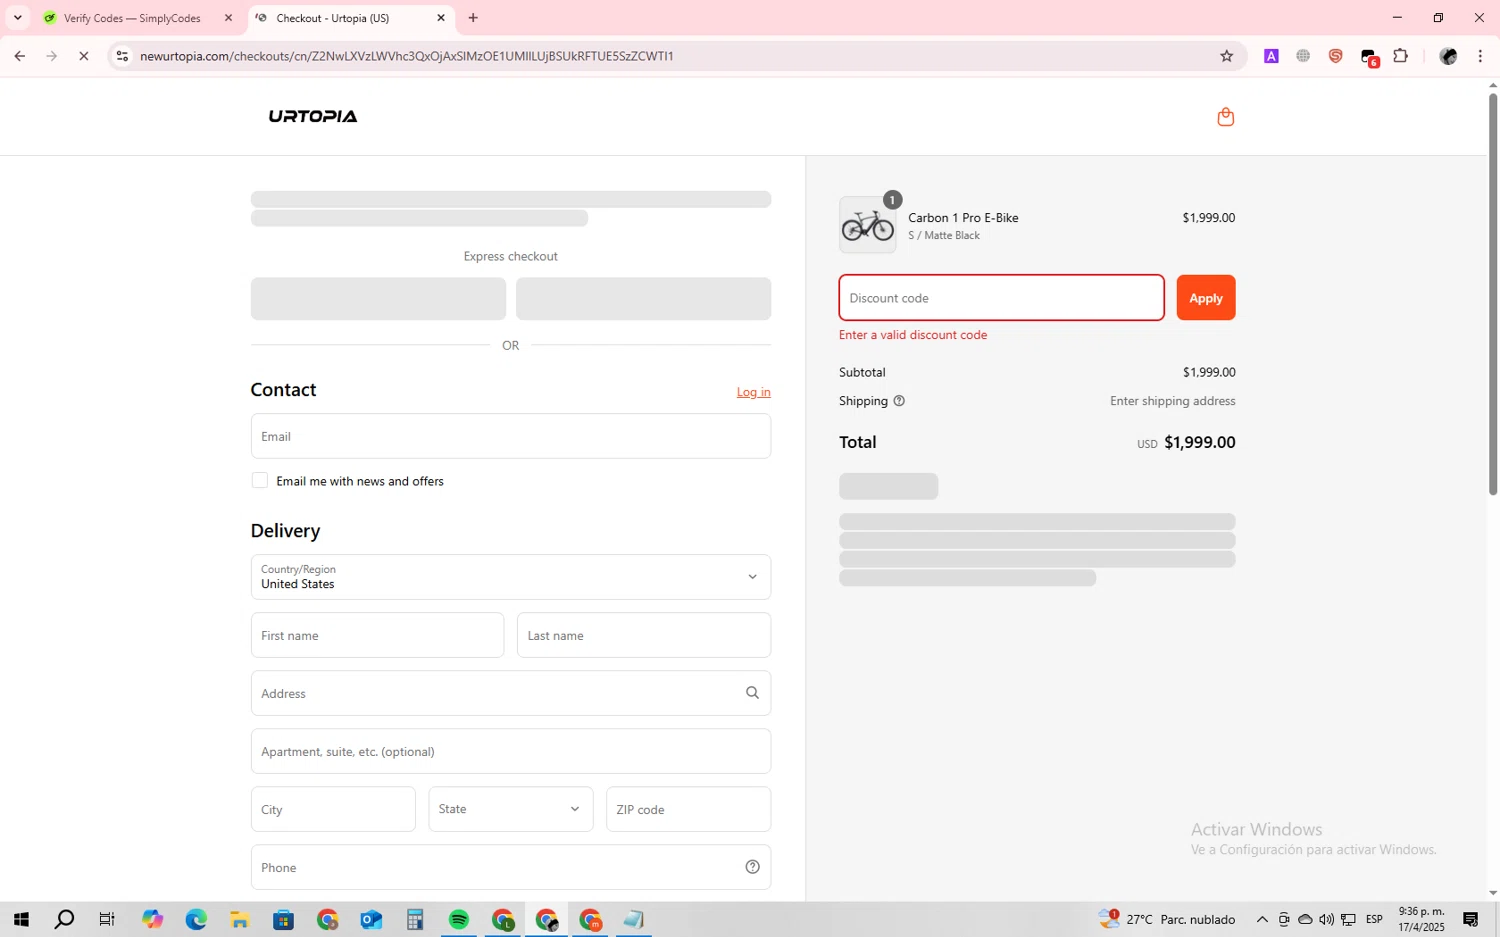Open the shopping bag cart icon
Image resolution: width=1500 pixels, height=937 pixels.
(1225, 117)
